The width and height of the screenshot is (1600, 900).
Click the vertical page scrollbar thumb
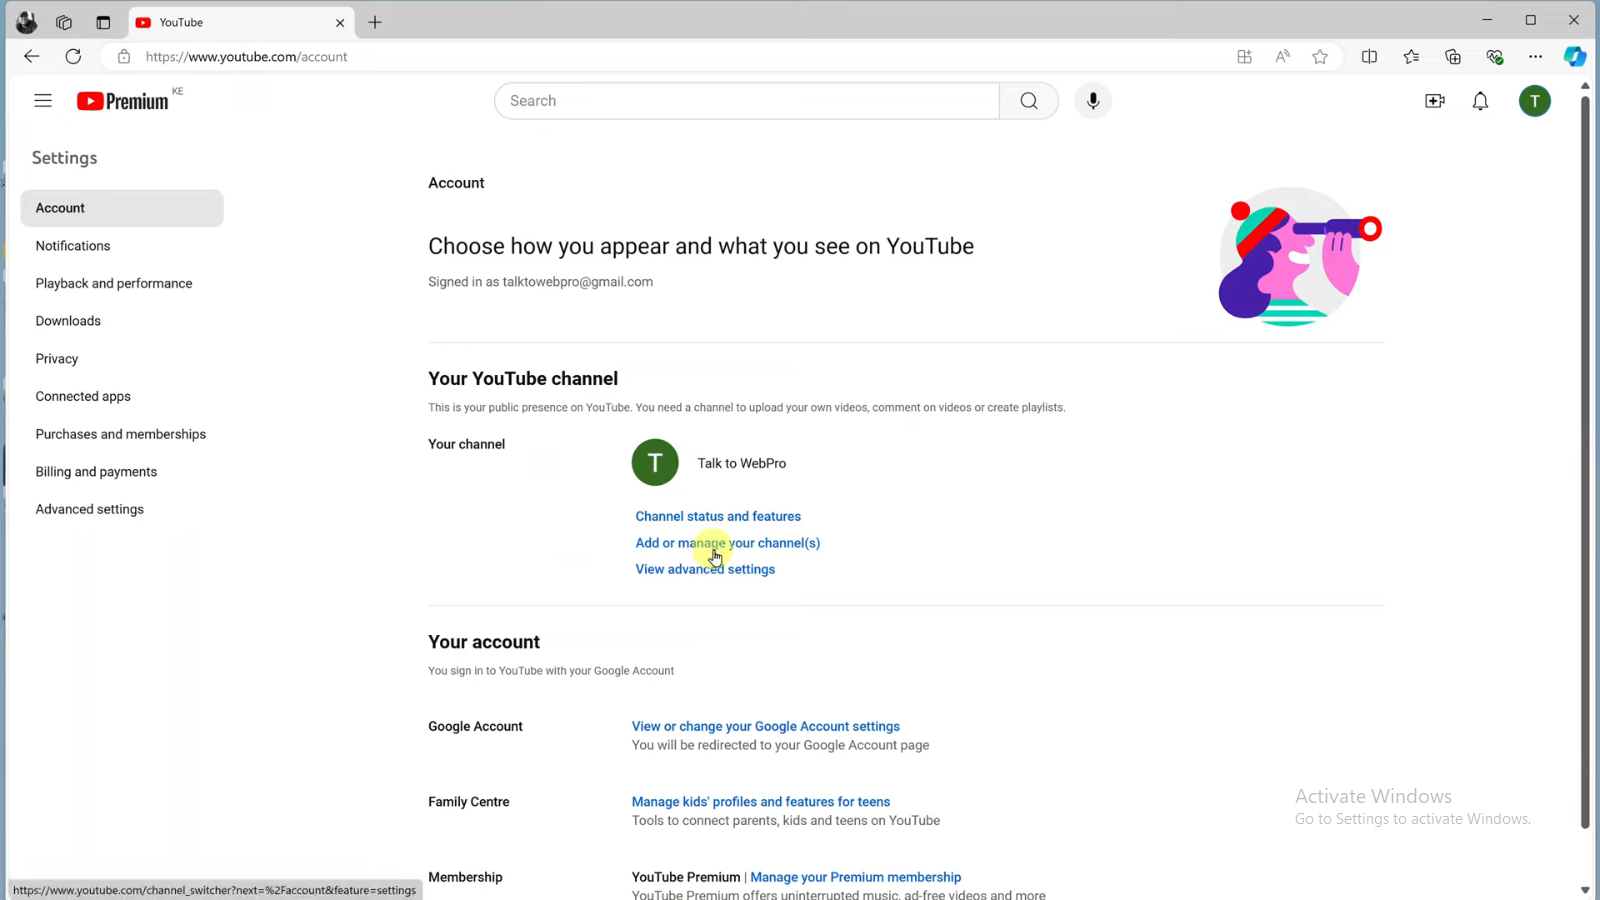pyautogui.click(x=1585, y=462)
